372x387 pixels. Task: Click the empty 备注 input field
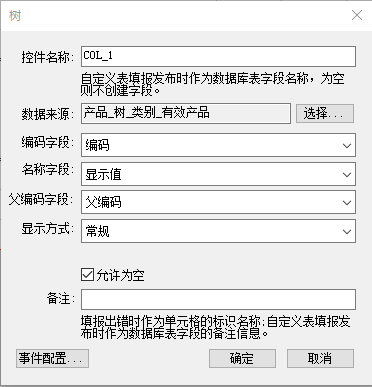click(x=218, y=299)
